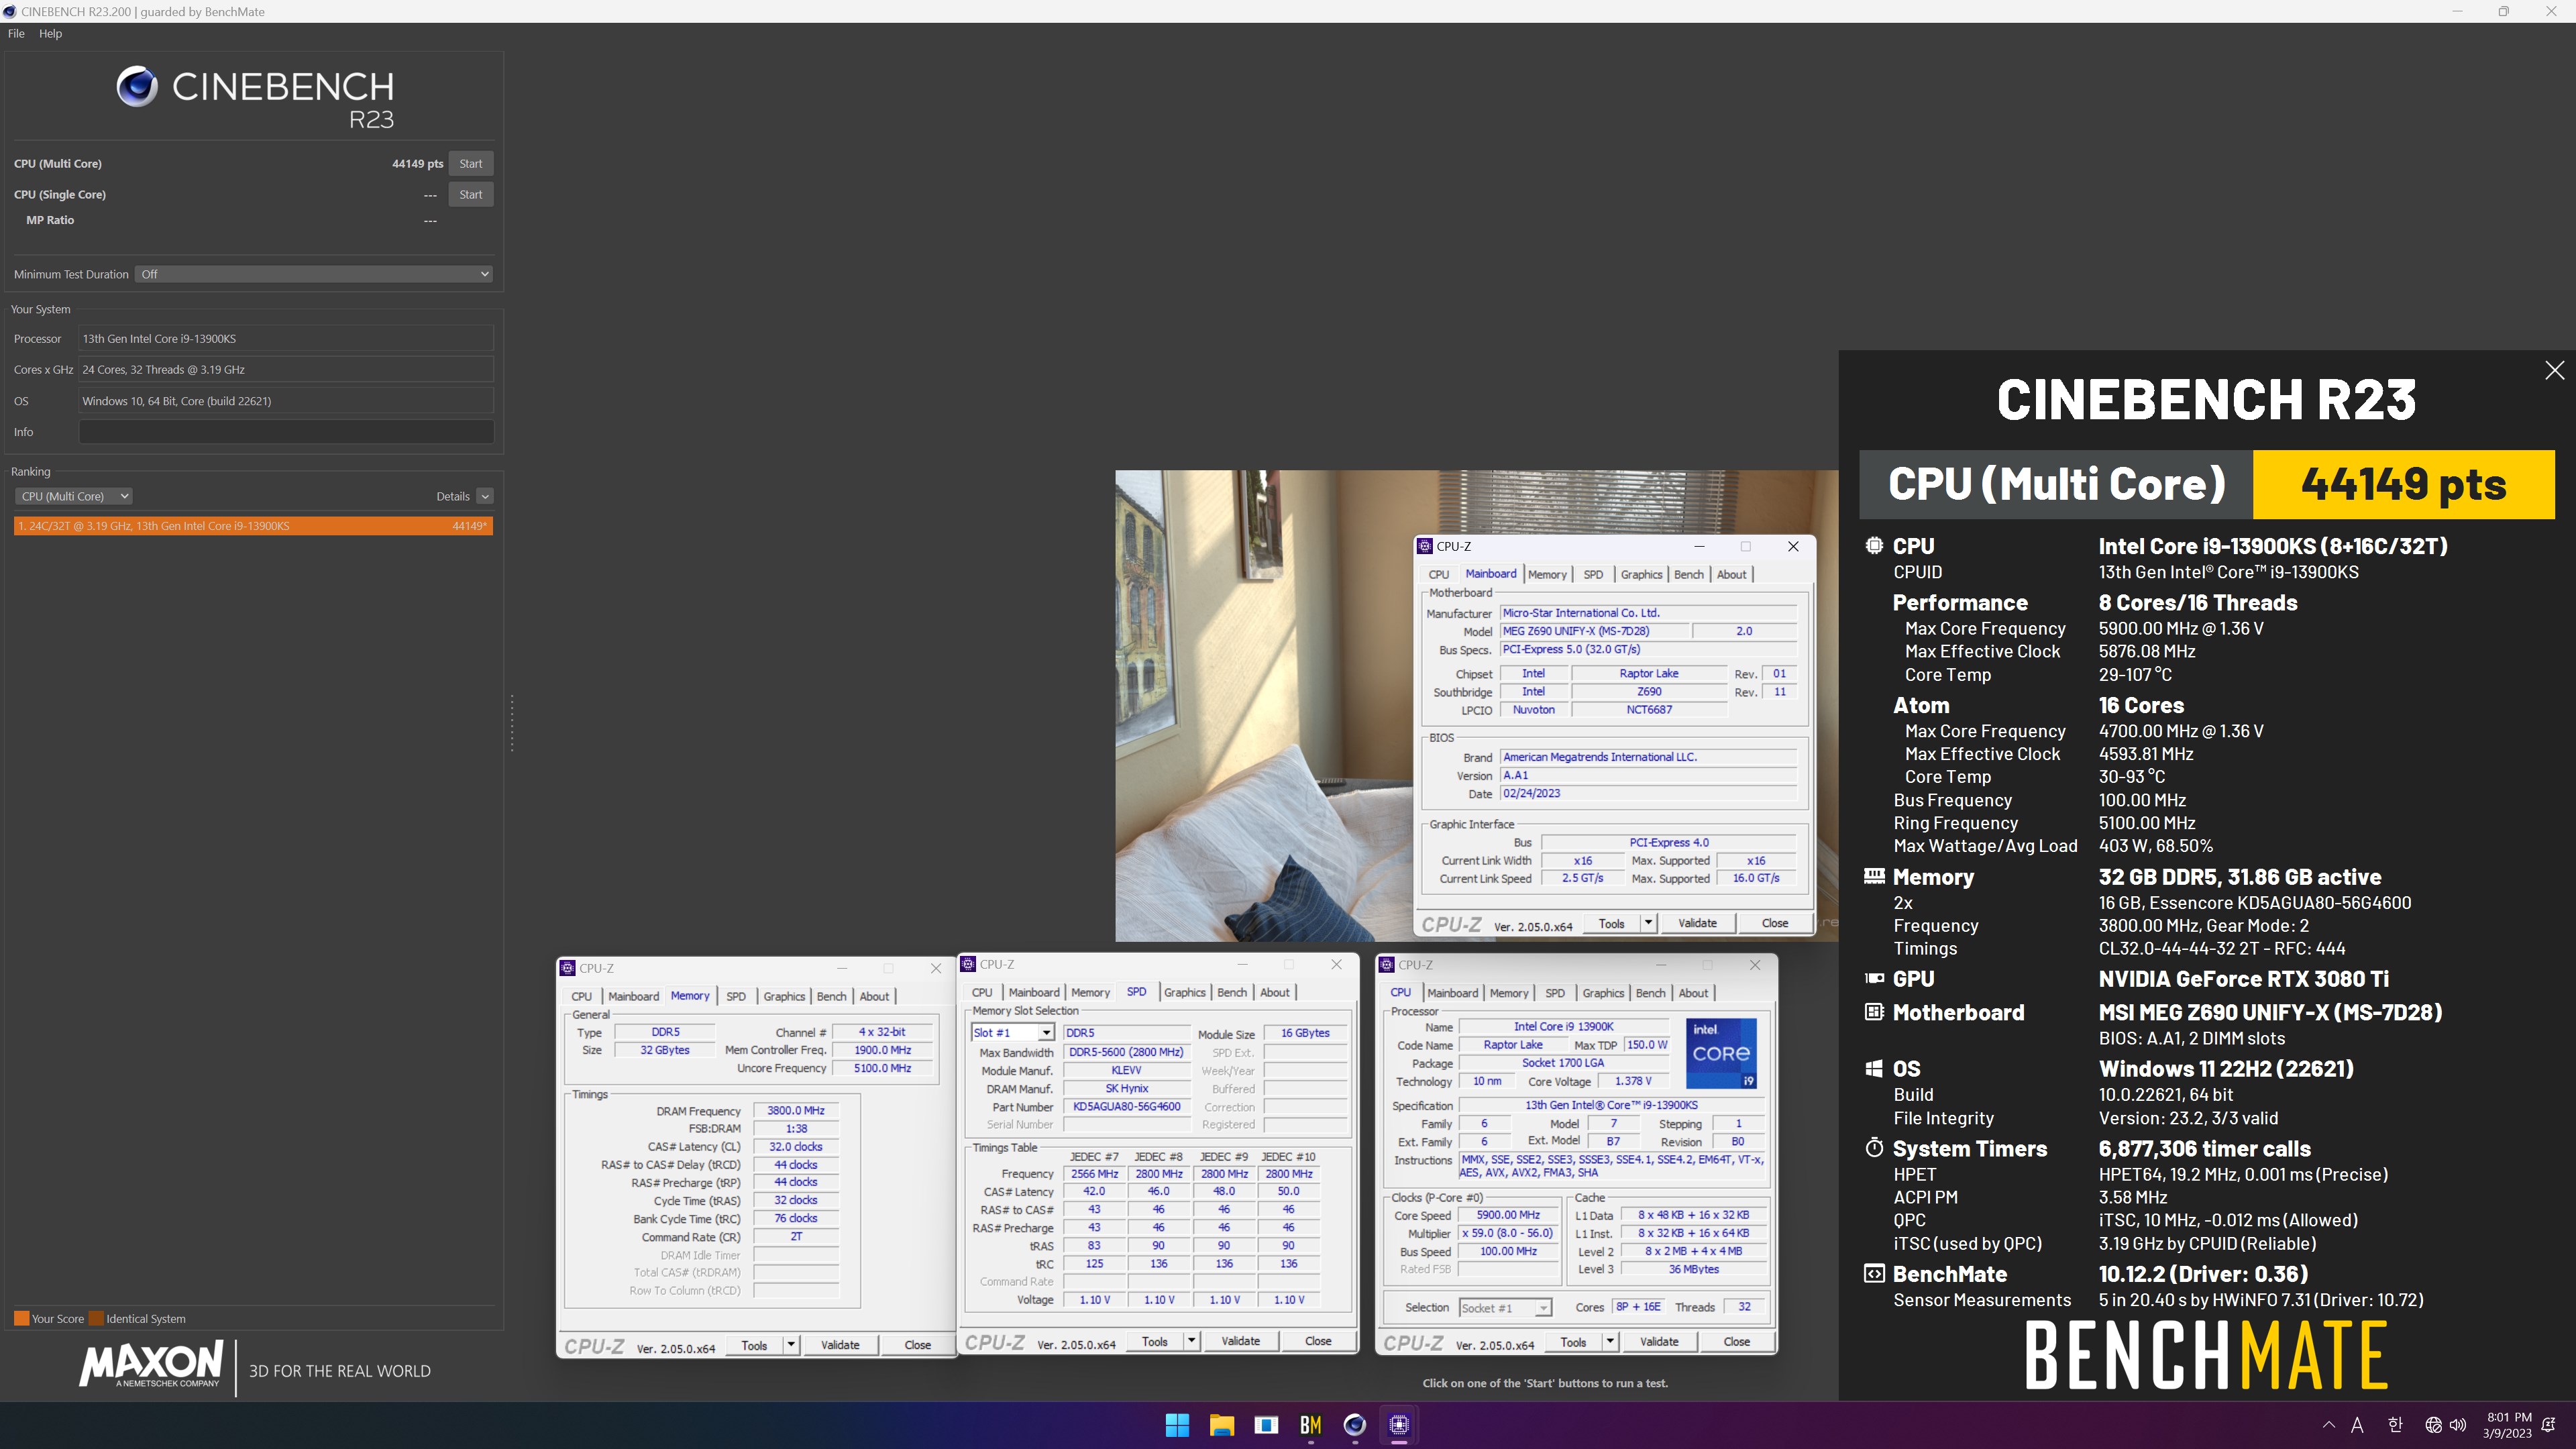Viewport: 2576px width, 1449px height.
Task: Switch to CPU tab in Mainboard CPU-Z window
Action: [x=1438, y=575]
